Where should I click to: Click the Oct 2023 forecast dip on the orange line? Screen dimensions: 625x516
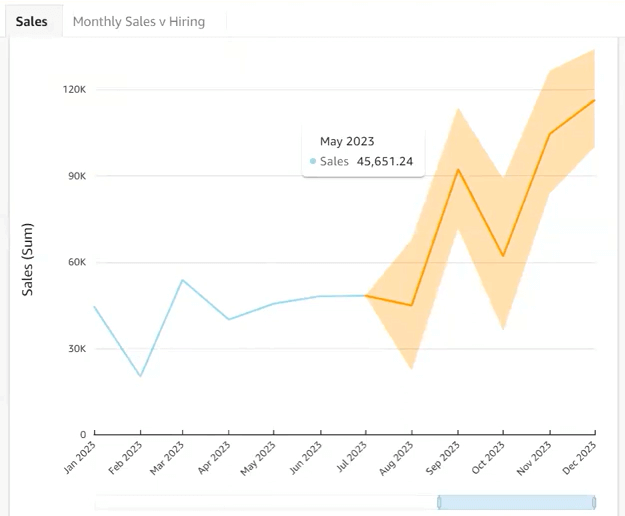[503, 255]
